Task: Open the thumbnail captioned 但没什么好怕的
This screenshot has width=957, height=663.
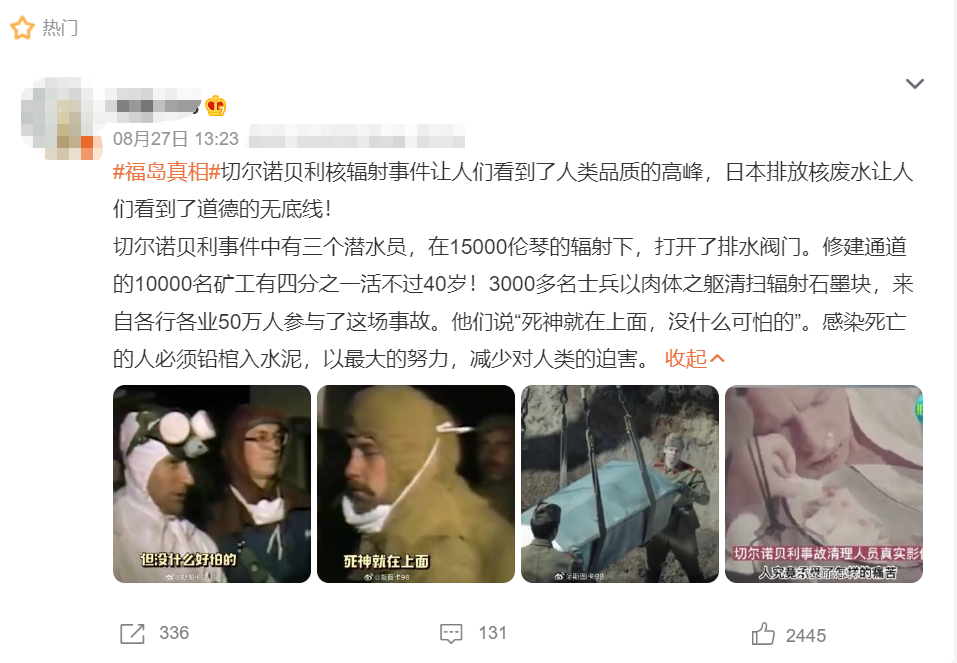Action: (212, 484)
